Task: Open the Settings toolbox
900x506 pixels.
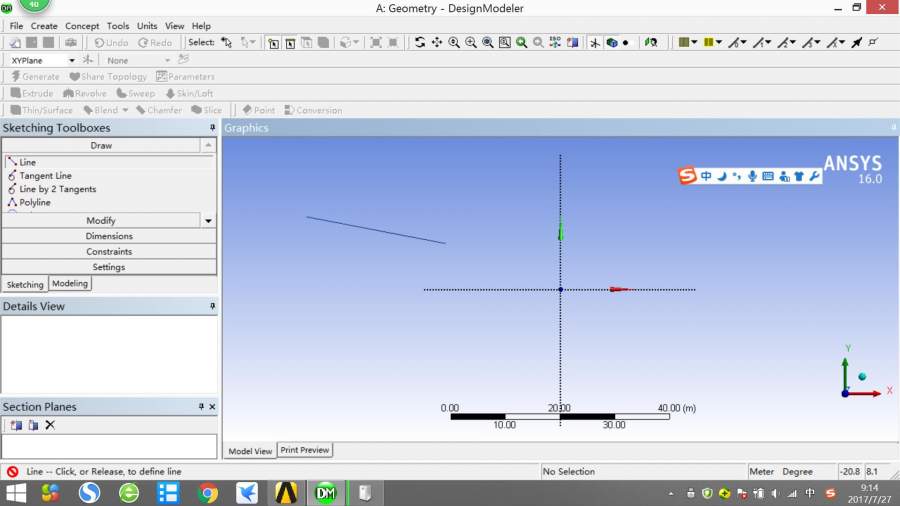Action: click(109, 267)
